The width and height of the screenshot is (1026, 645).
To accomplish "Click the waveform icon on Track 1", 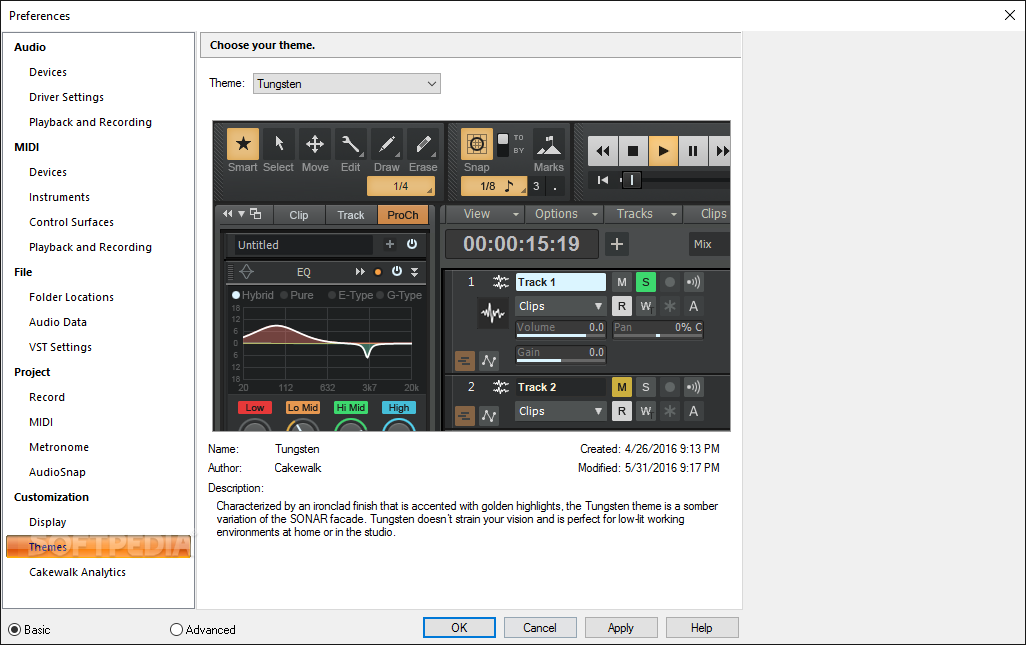I will (493, 313).
